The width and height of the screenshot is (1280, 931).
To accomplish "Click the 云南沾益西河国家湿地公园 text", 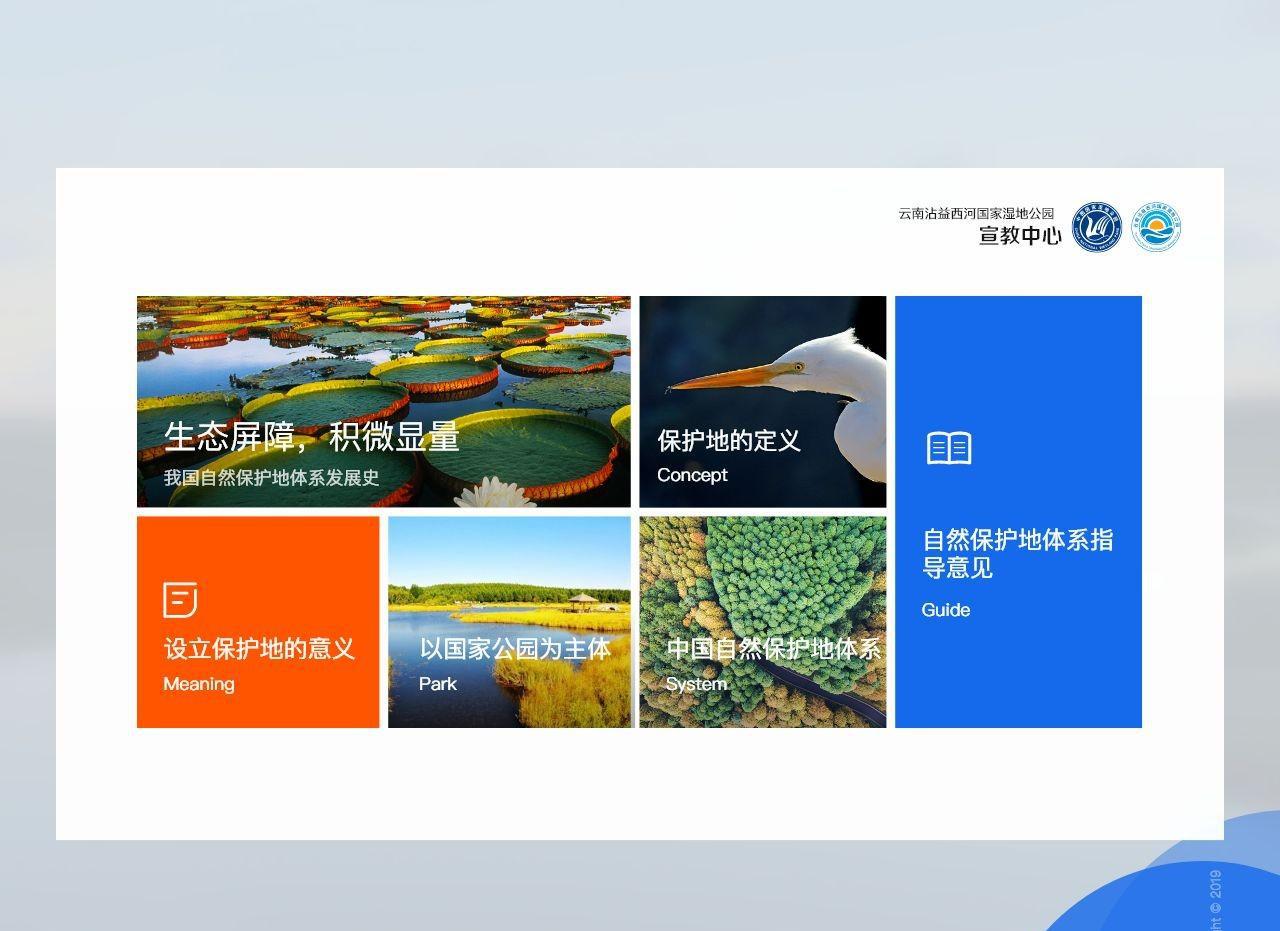I will pos(976,213).
